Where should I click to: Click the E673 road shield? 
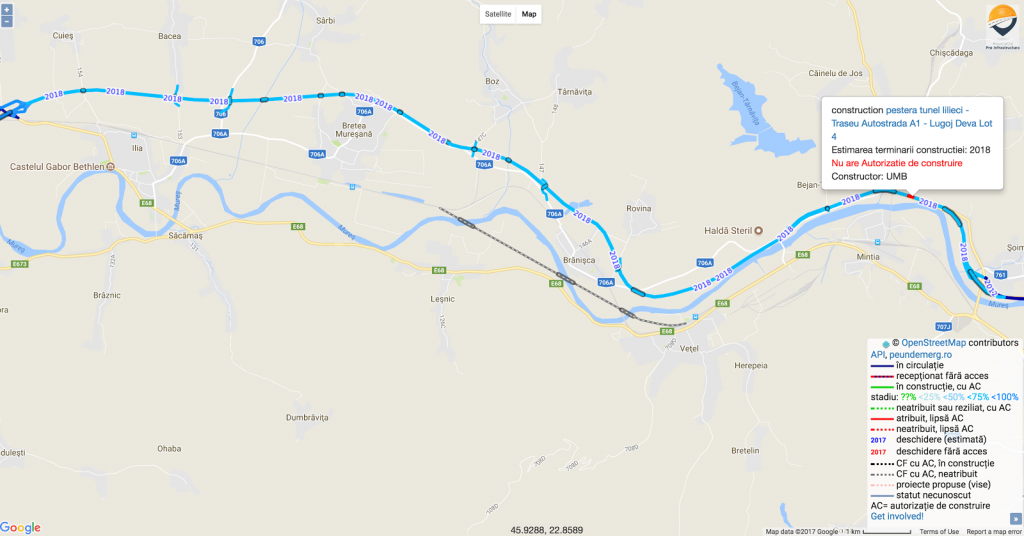(20, 264)
